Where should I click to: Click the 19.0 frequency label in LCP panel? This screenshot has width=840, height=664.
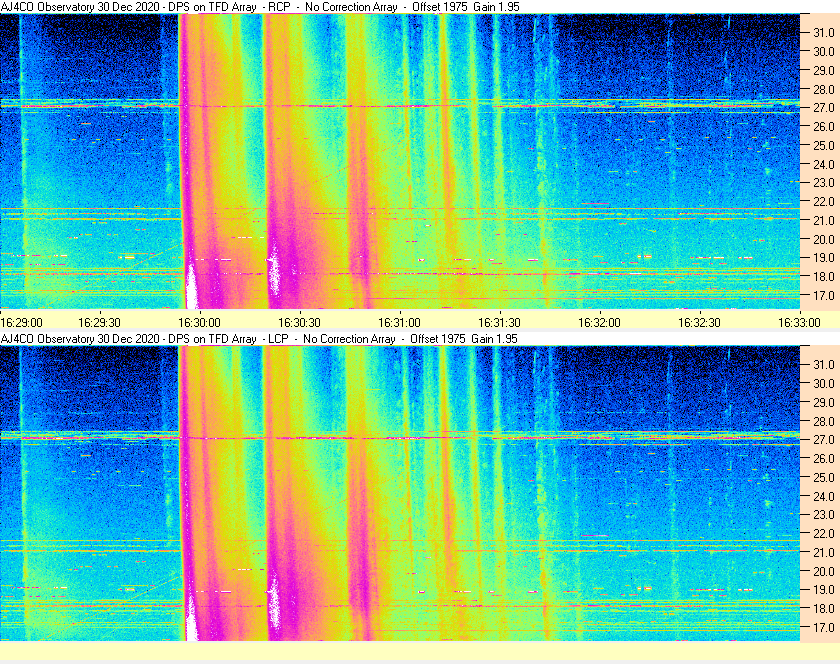[x=824, y=590]
